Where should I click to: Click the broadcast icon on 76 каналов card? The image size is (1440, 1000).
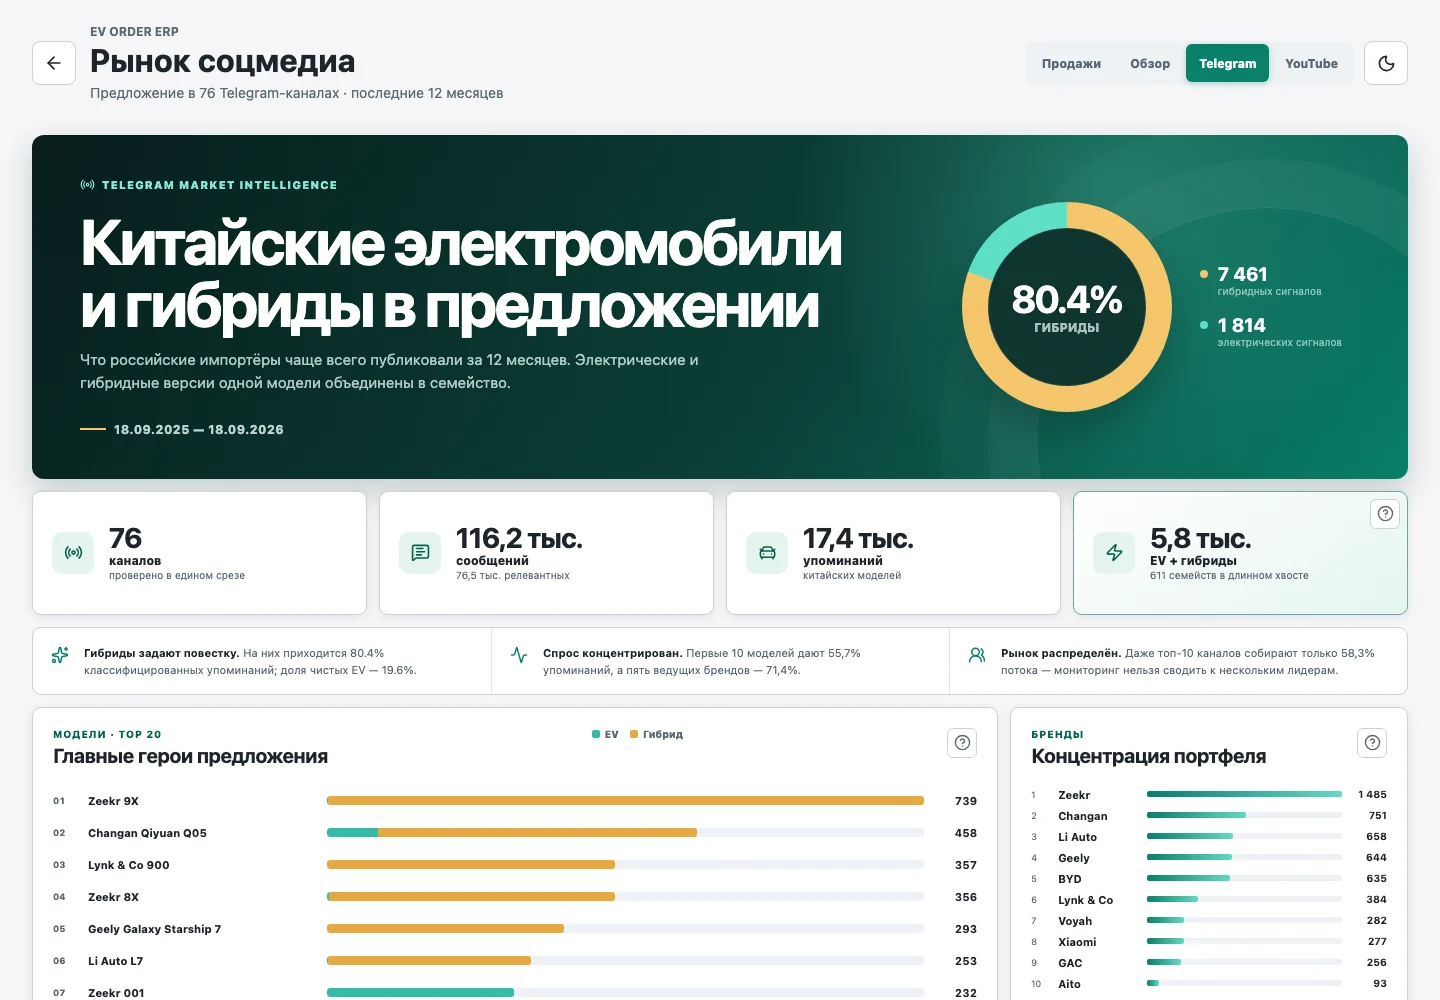click(73, 553)
